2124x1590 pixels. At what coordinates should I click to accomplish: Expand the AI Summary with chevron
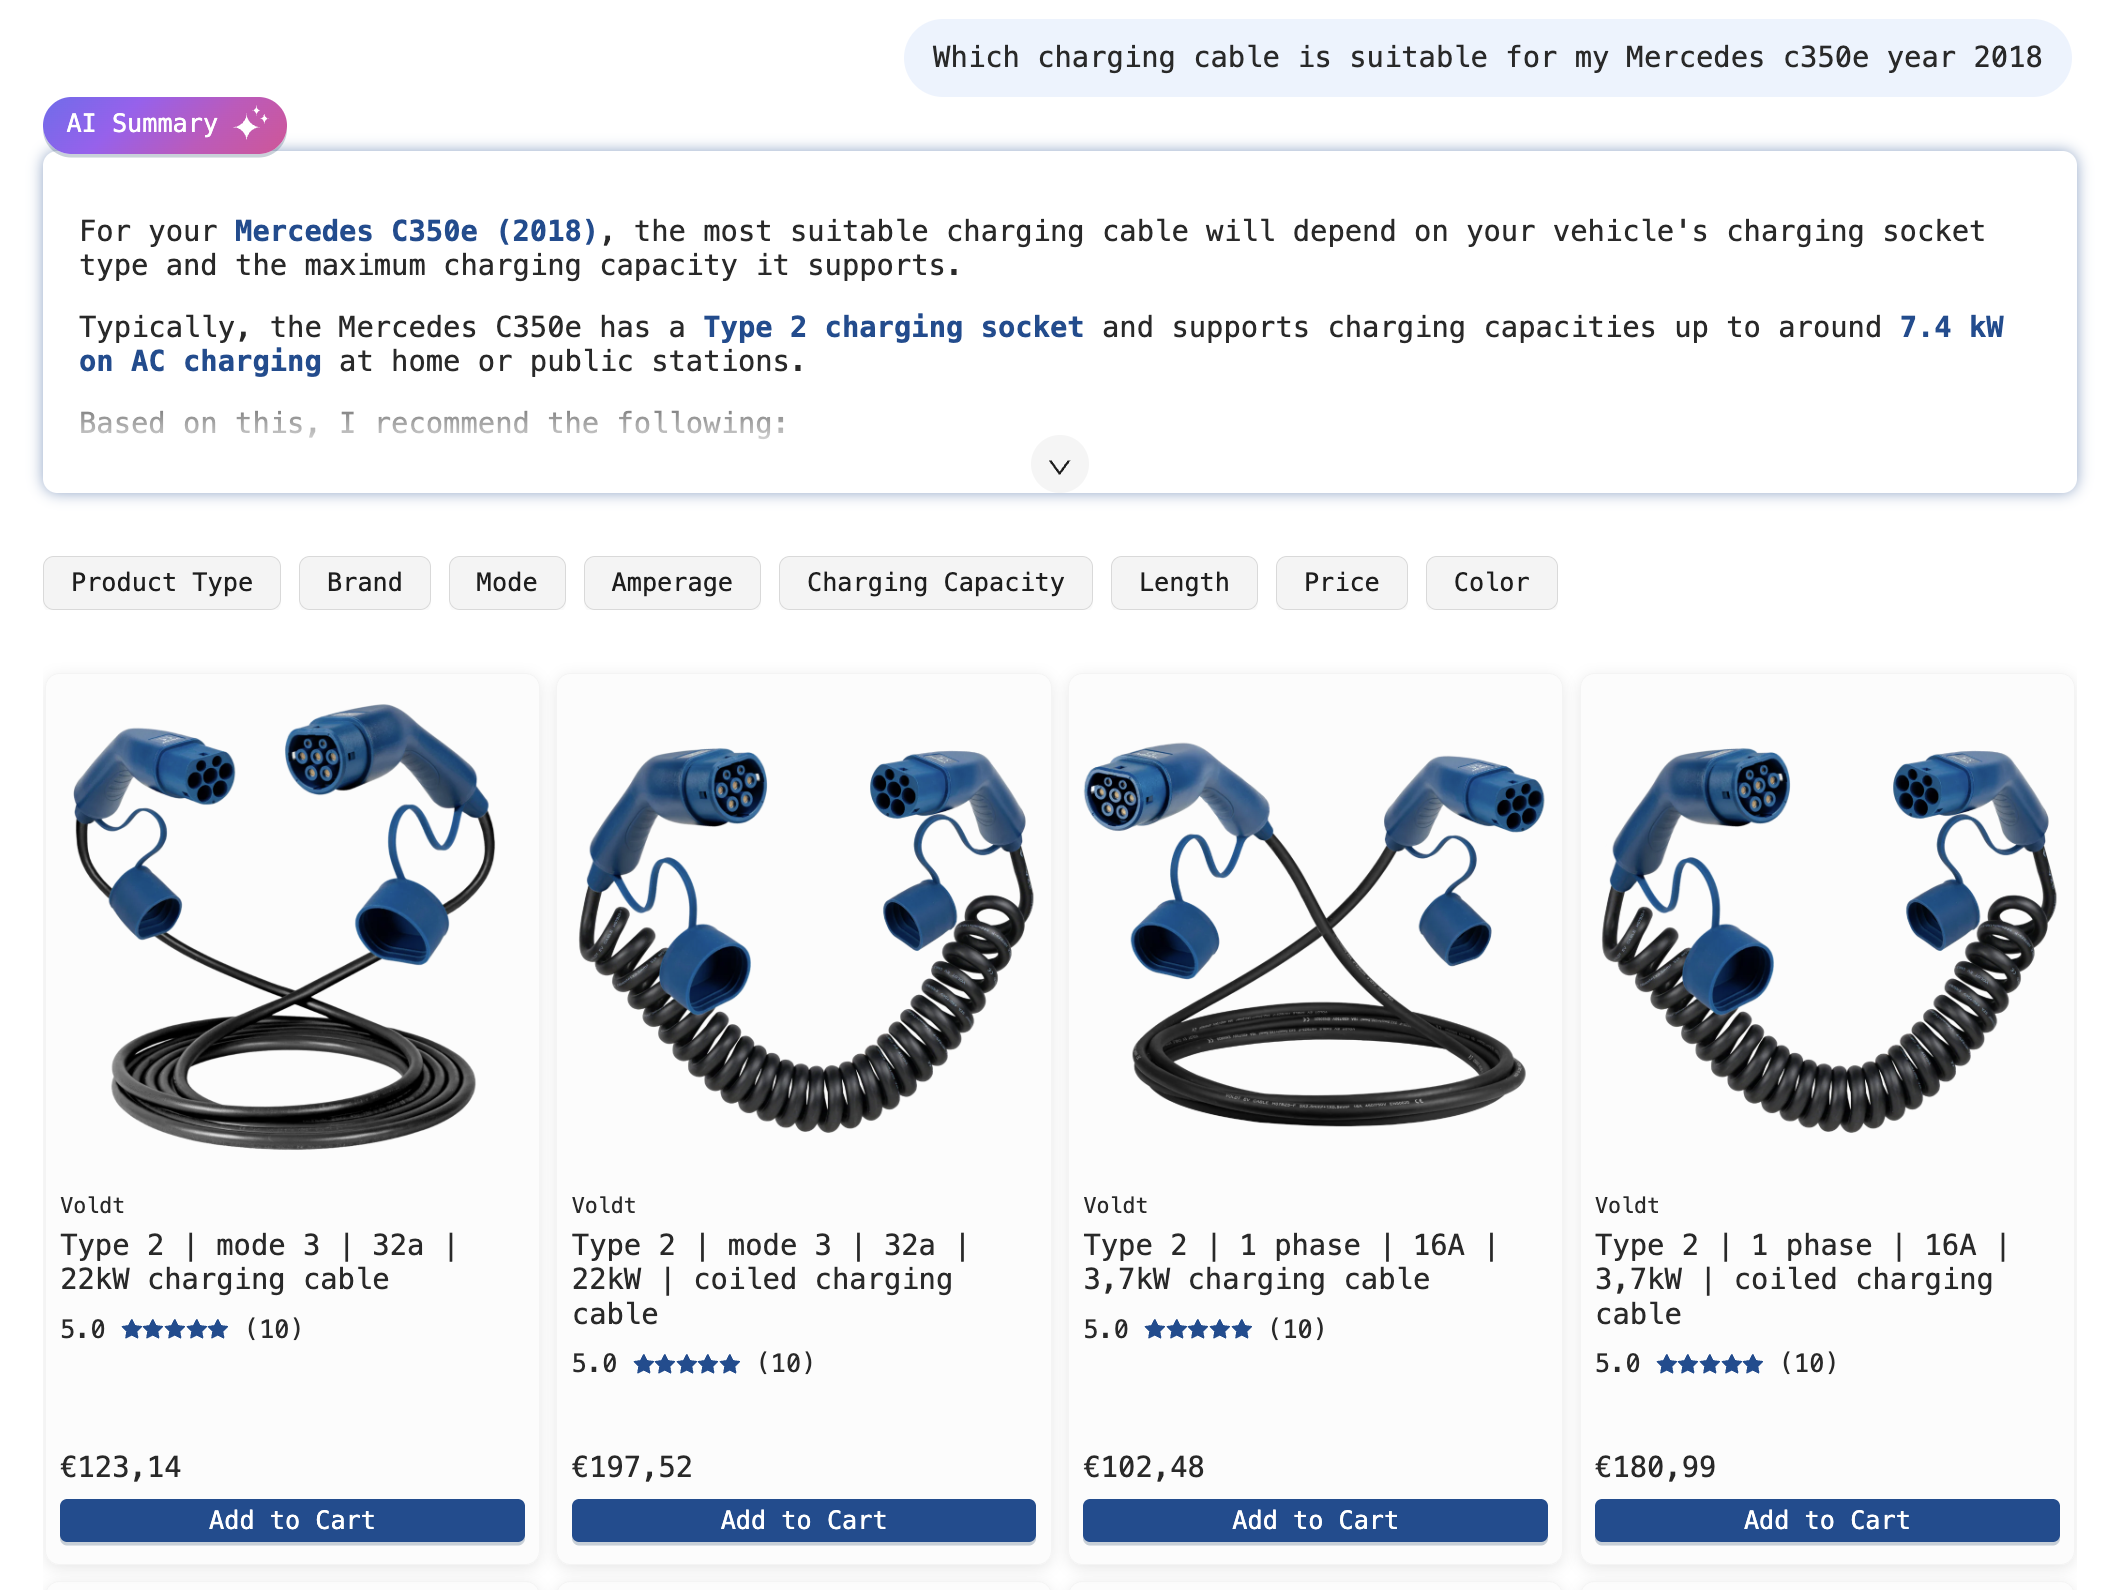pos(1059,466)
